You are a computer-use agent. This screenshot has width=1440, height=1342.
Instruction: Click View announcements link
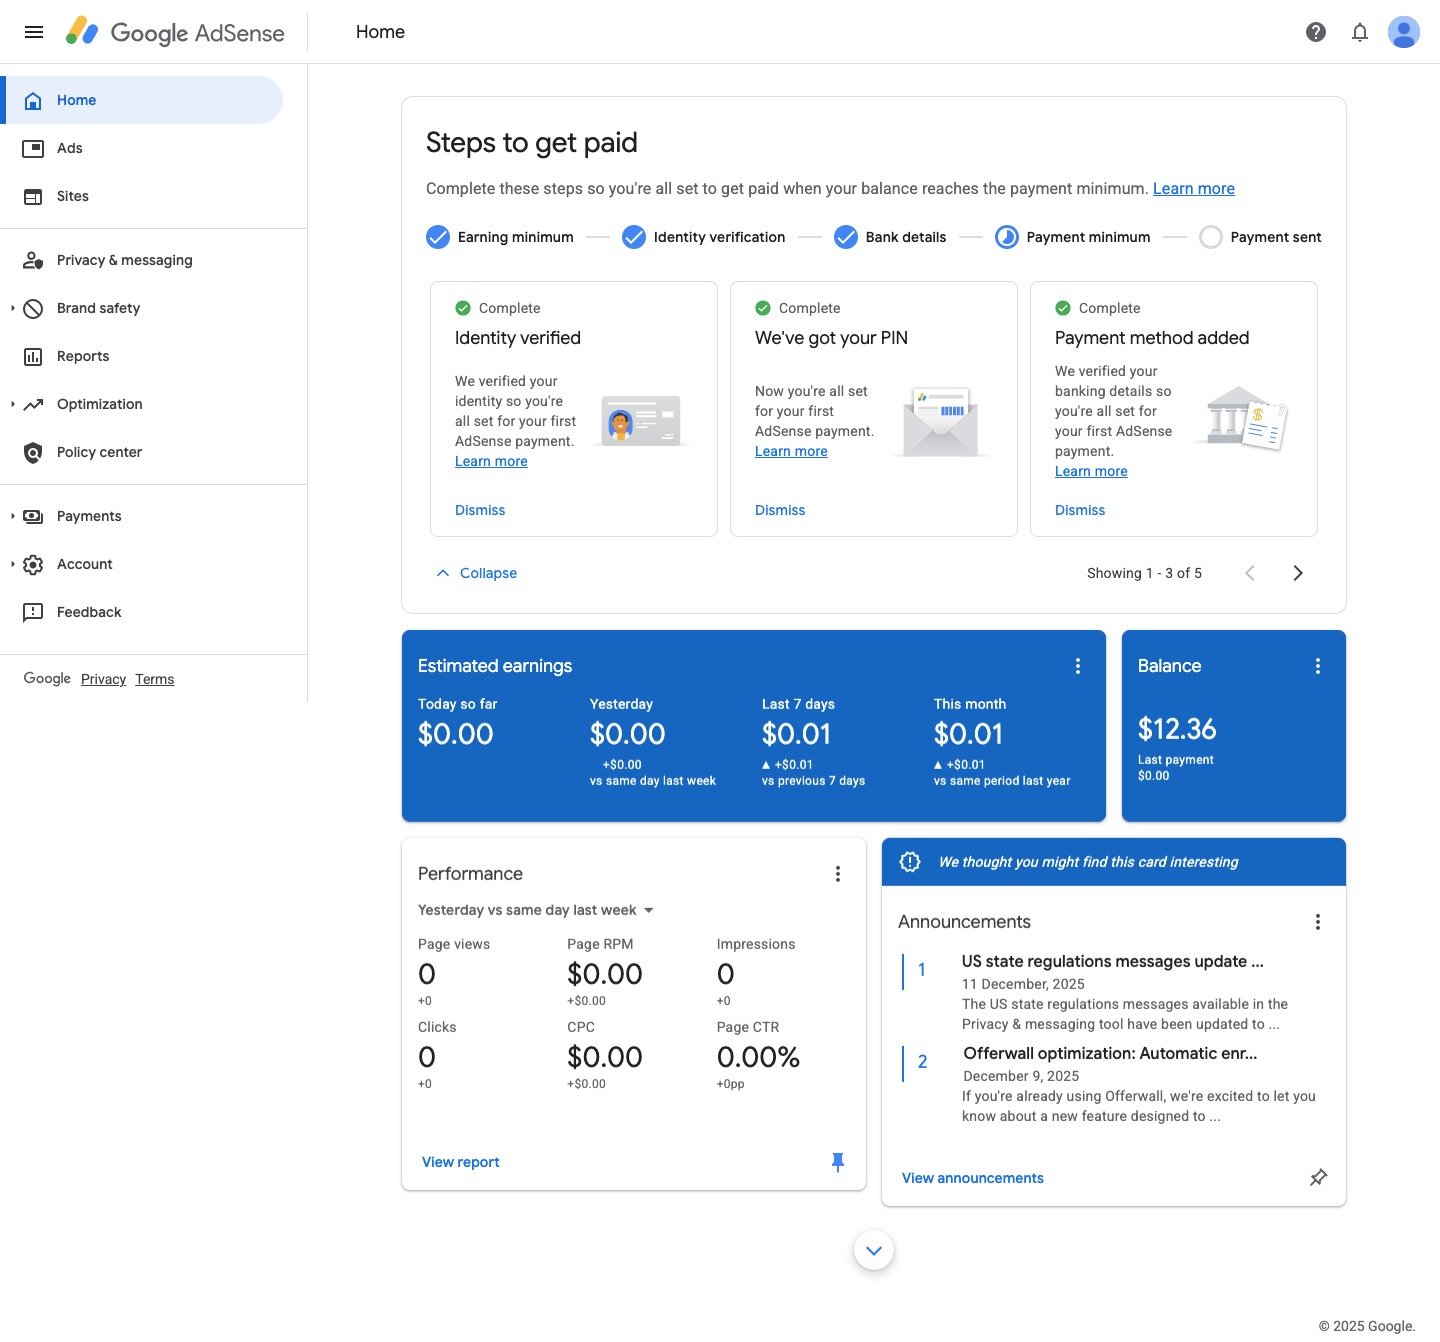972,1178
